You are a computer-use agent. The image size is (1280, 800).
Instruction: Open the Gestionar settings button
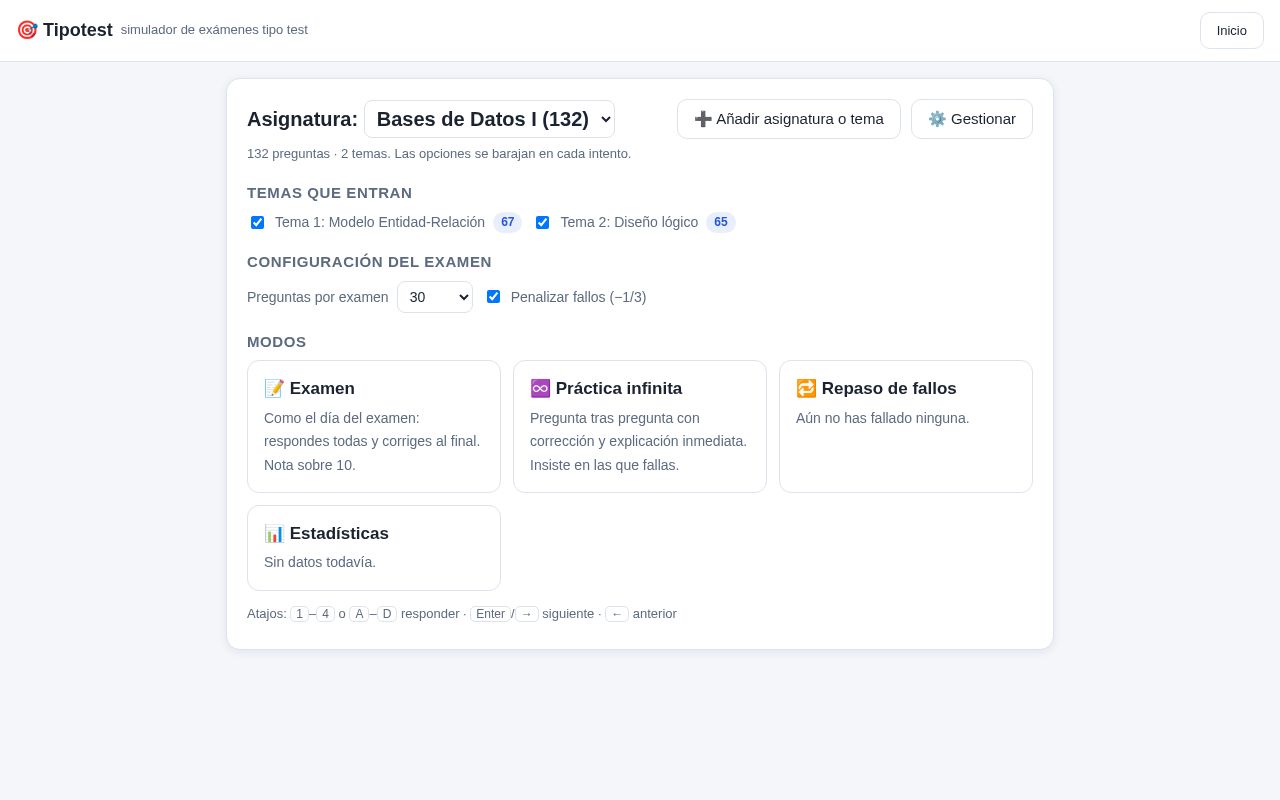[x=972, y=119]
